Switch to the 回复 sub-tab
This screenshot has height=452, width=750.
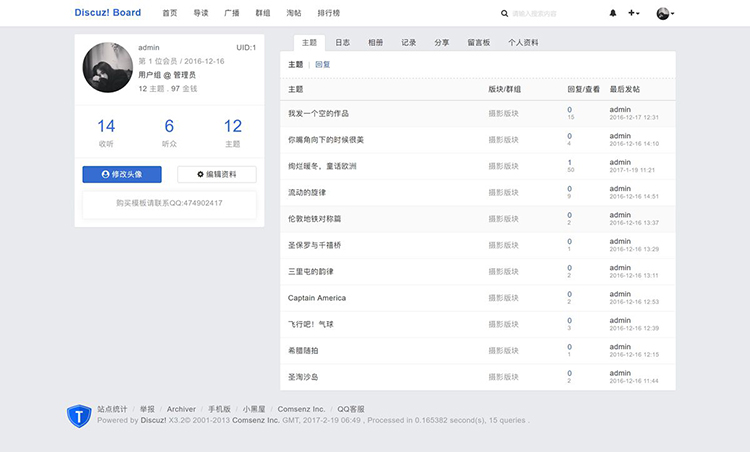[x=322, y=64]
